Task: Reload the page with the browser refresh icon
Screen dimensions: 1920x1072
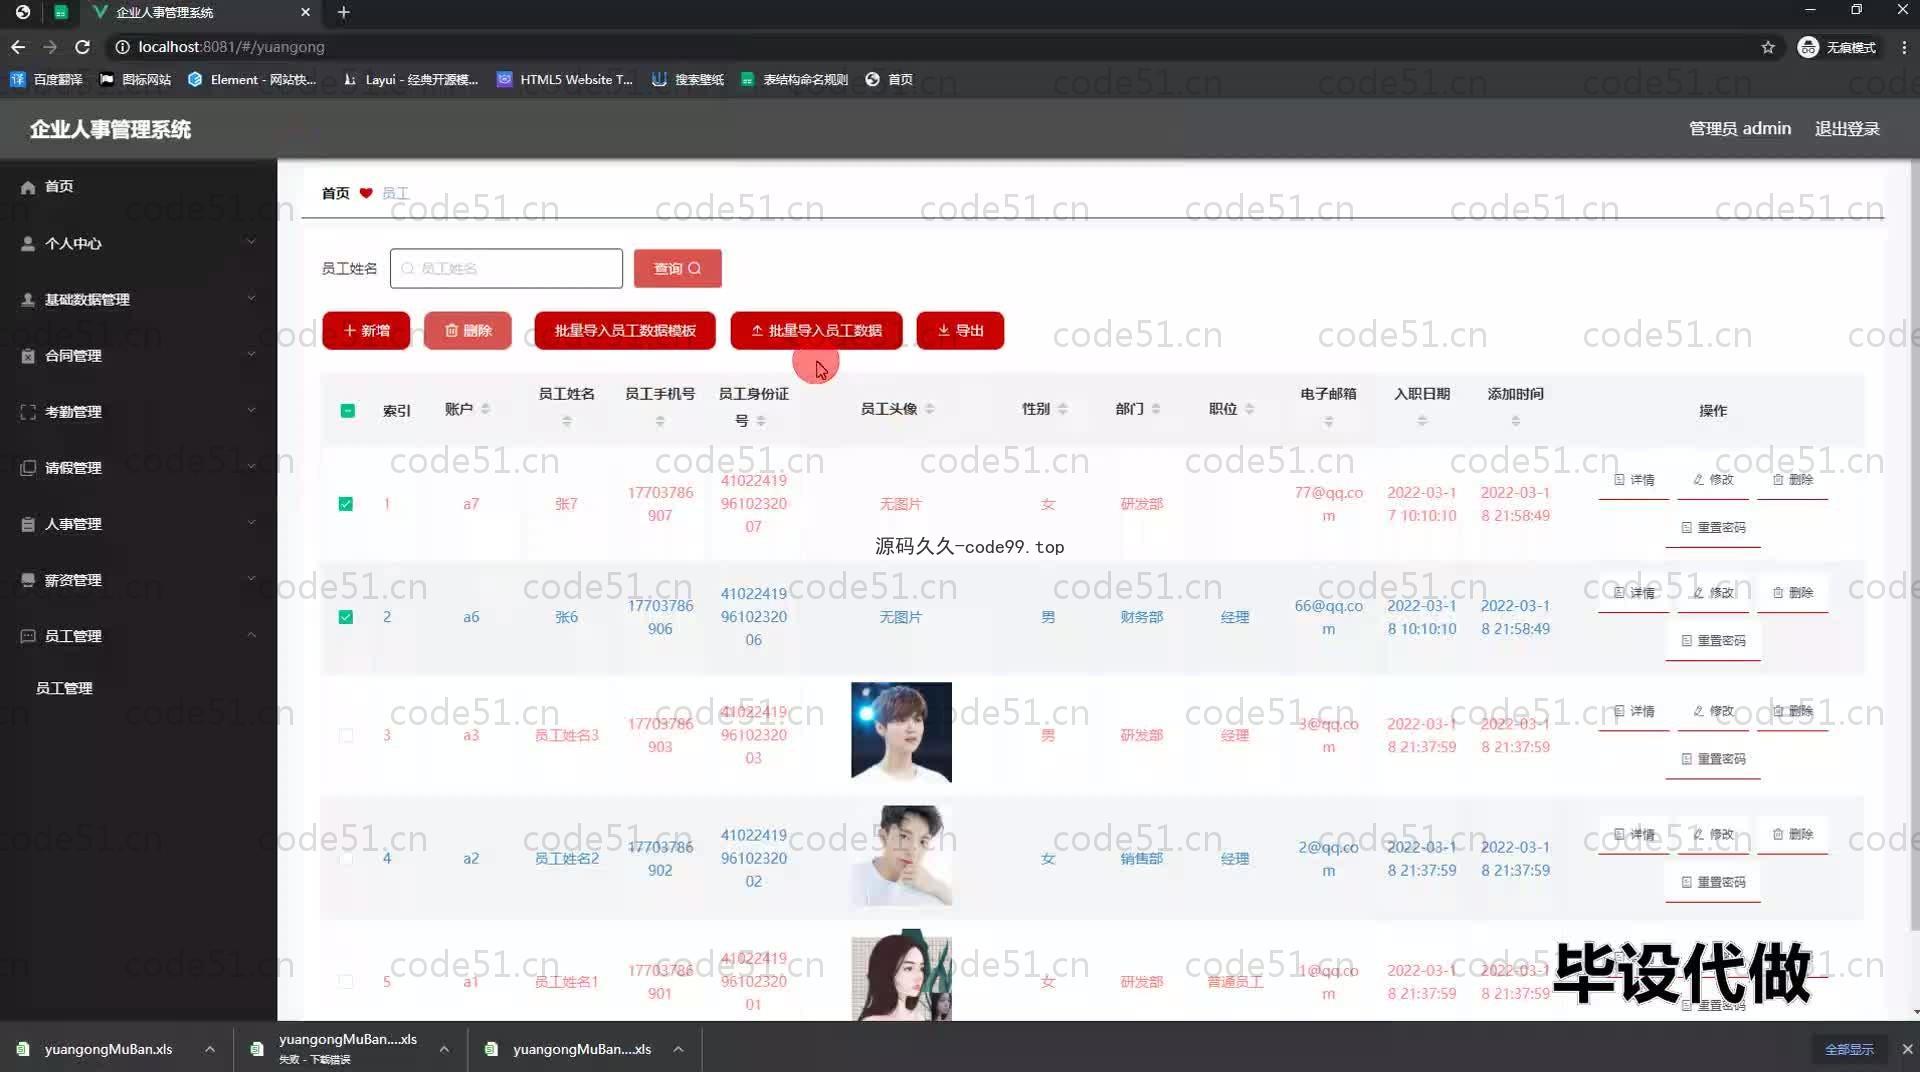Action: point(83,47)
